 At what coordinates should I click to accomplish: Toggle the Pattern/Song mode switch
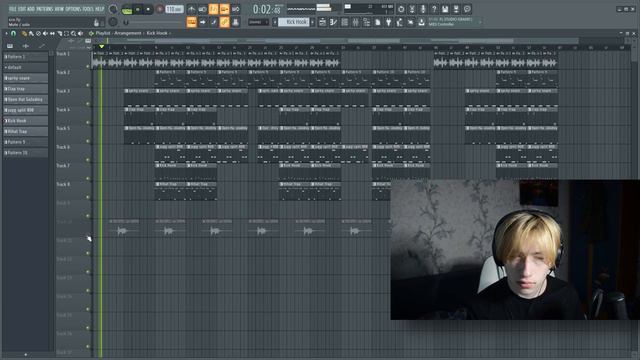coord(127,10)
